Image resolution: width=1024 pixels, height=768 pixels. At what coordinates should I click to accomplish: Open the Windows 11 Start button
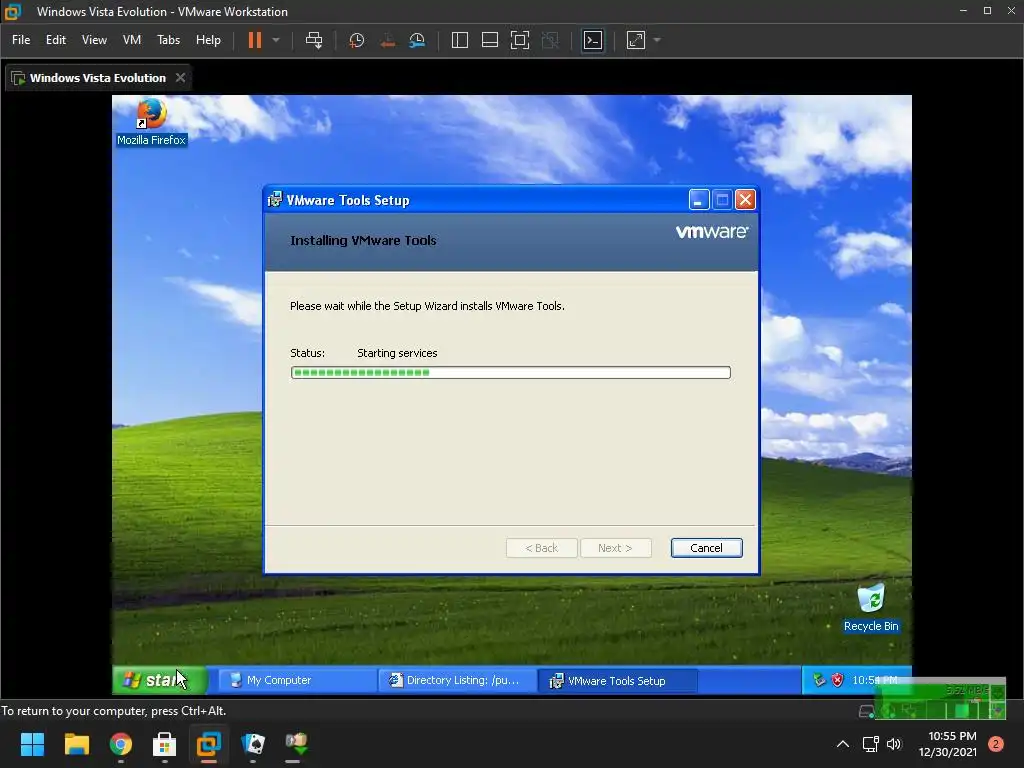32,744
